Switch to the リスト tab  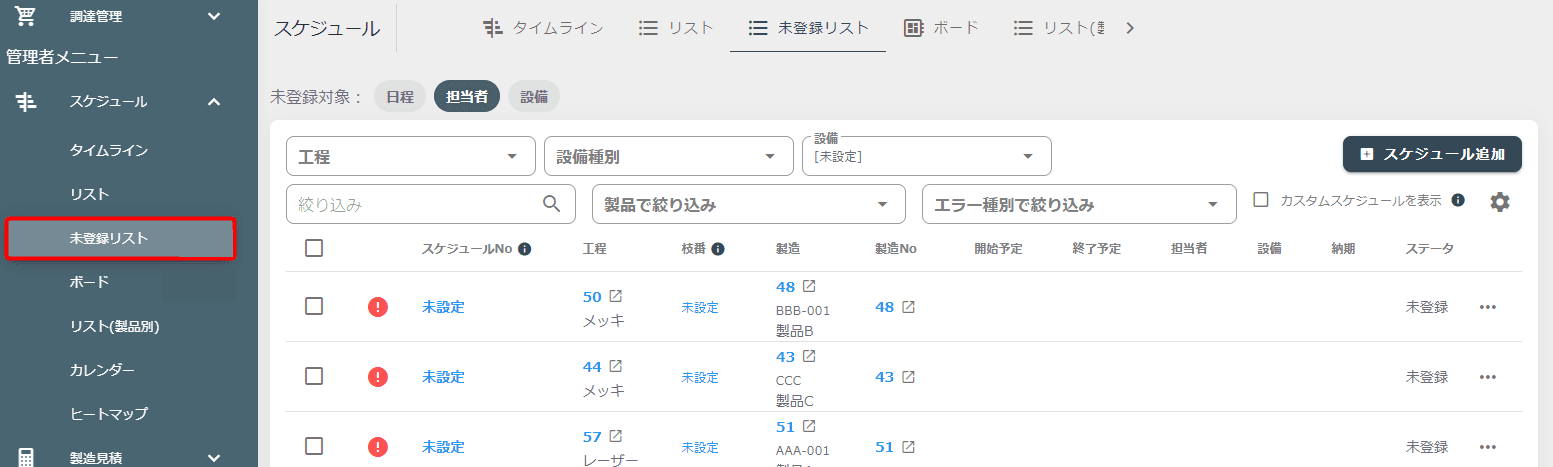(x=676, y=28)
